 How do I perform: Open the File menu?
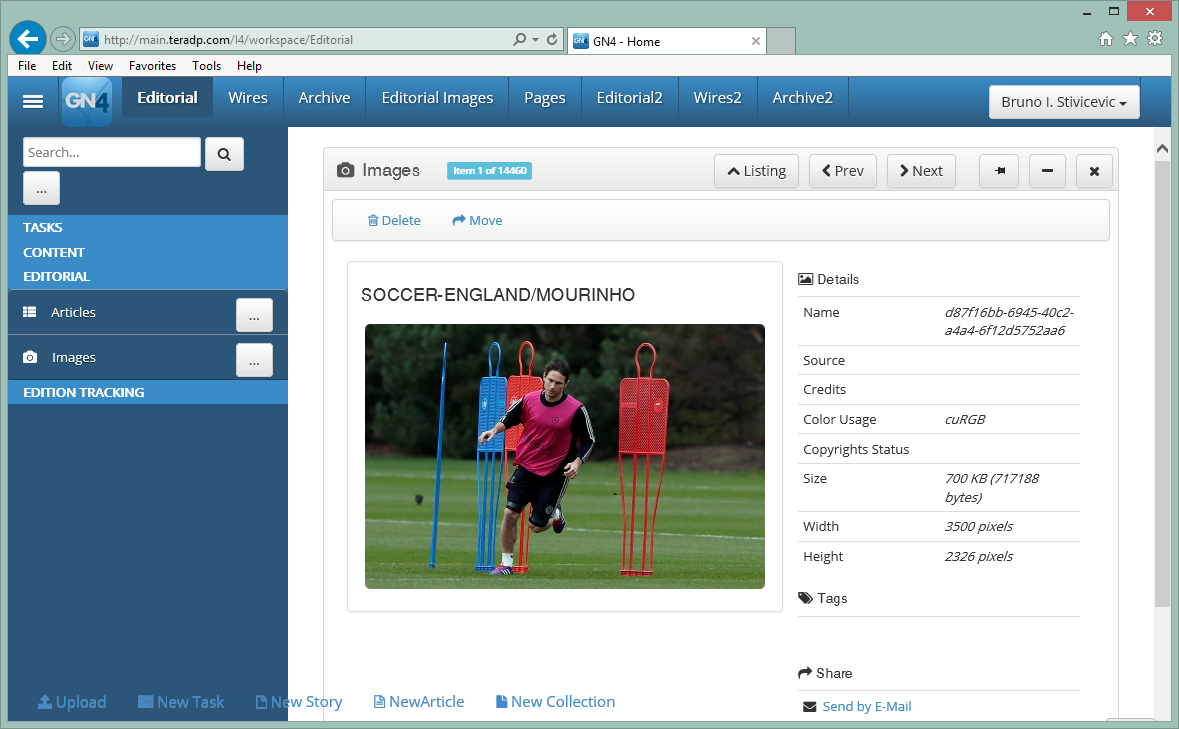pyautogui.click(x=27, y=66)
